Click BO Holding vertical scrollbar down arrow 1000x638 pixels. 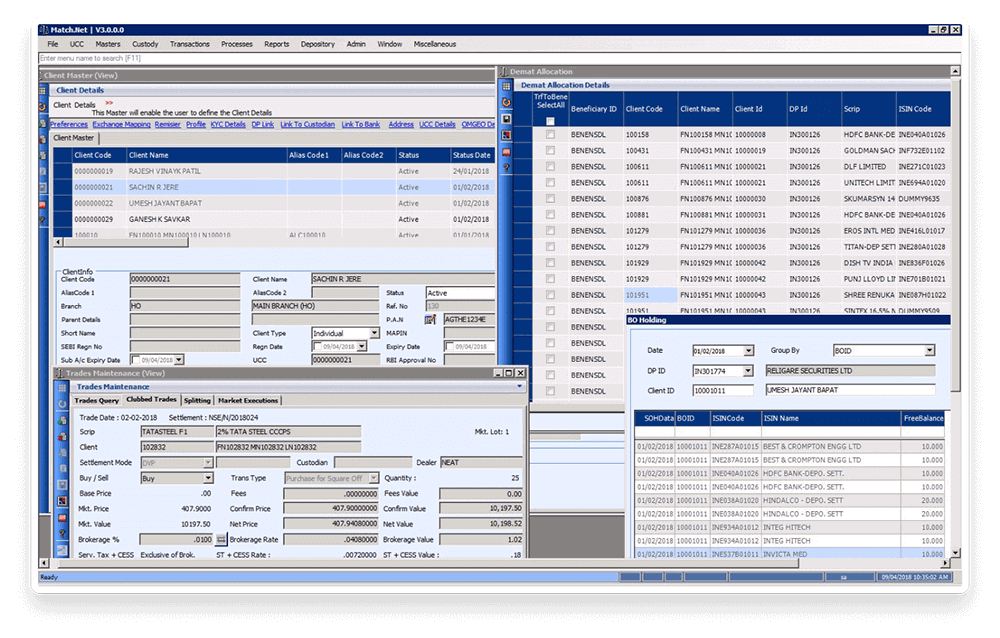[955, 553]
